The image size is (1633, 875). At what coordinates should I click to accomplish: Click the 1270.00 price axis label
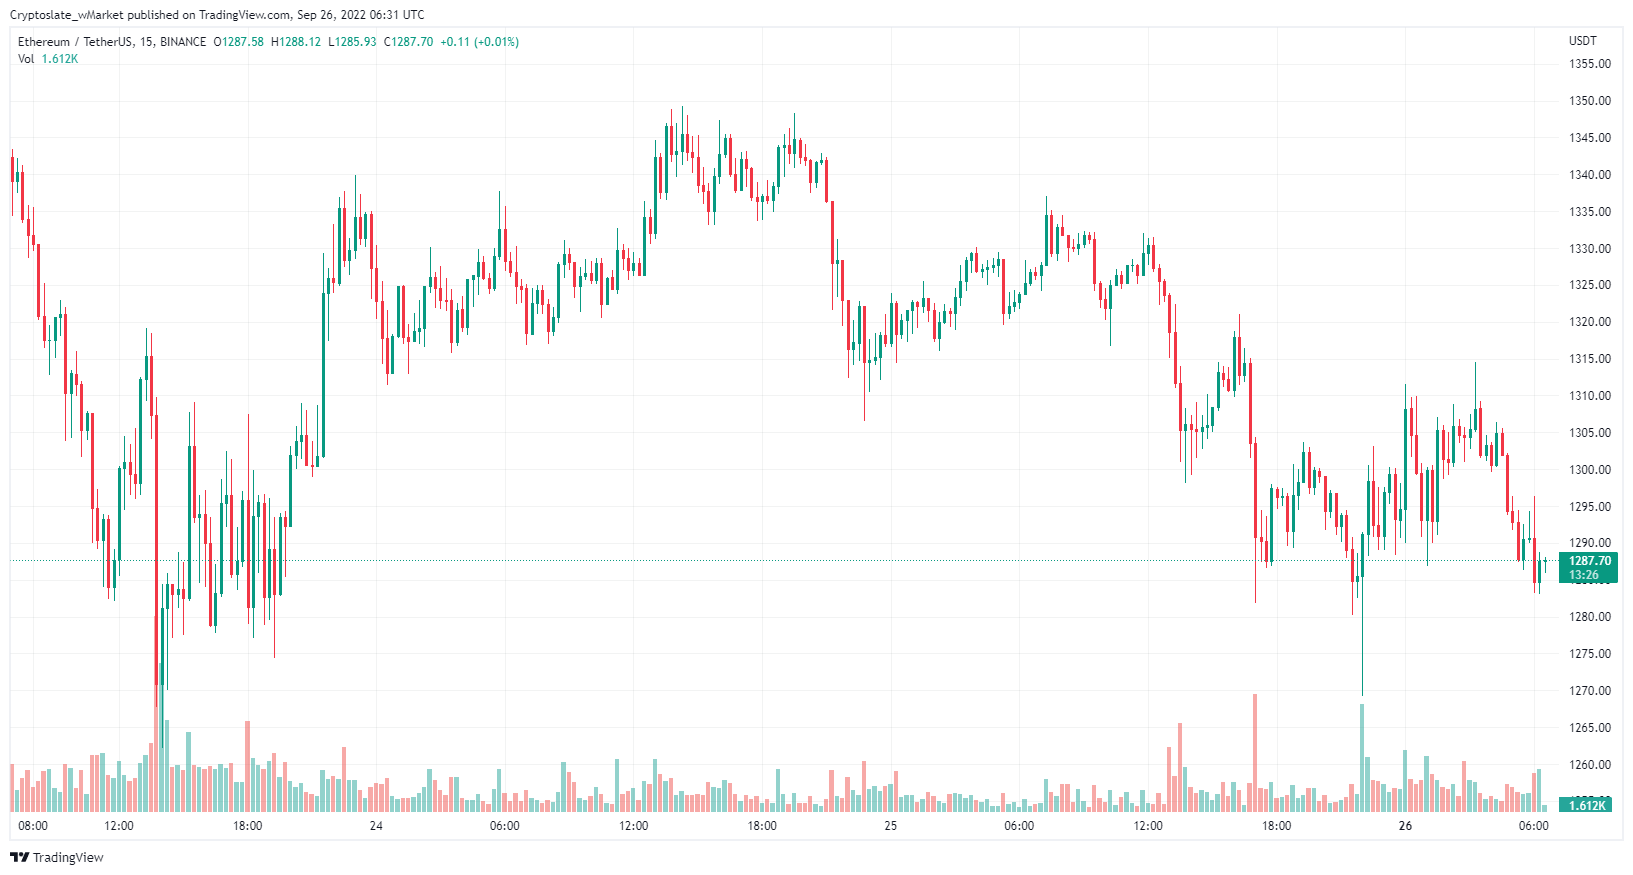click(1590, 691)
